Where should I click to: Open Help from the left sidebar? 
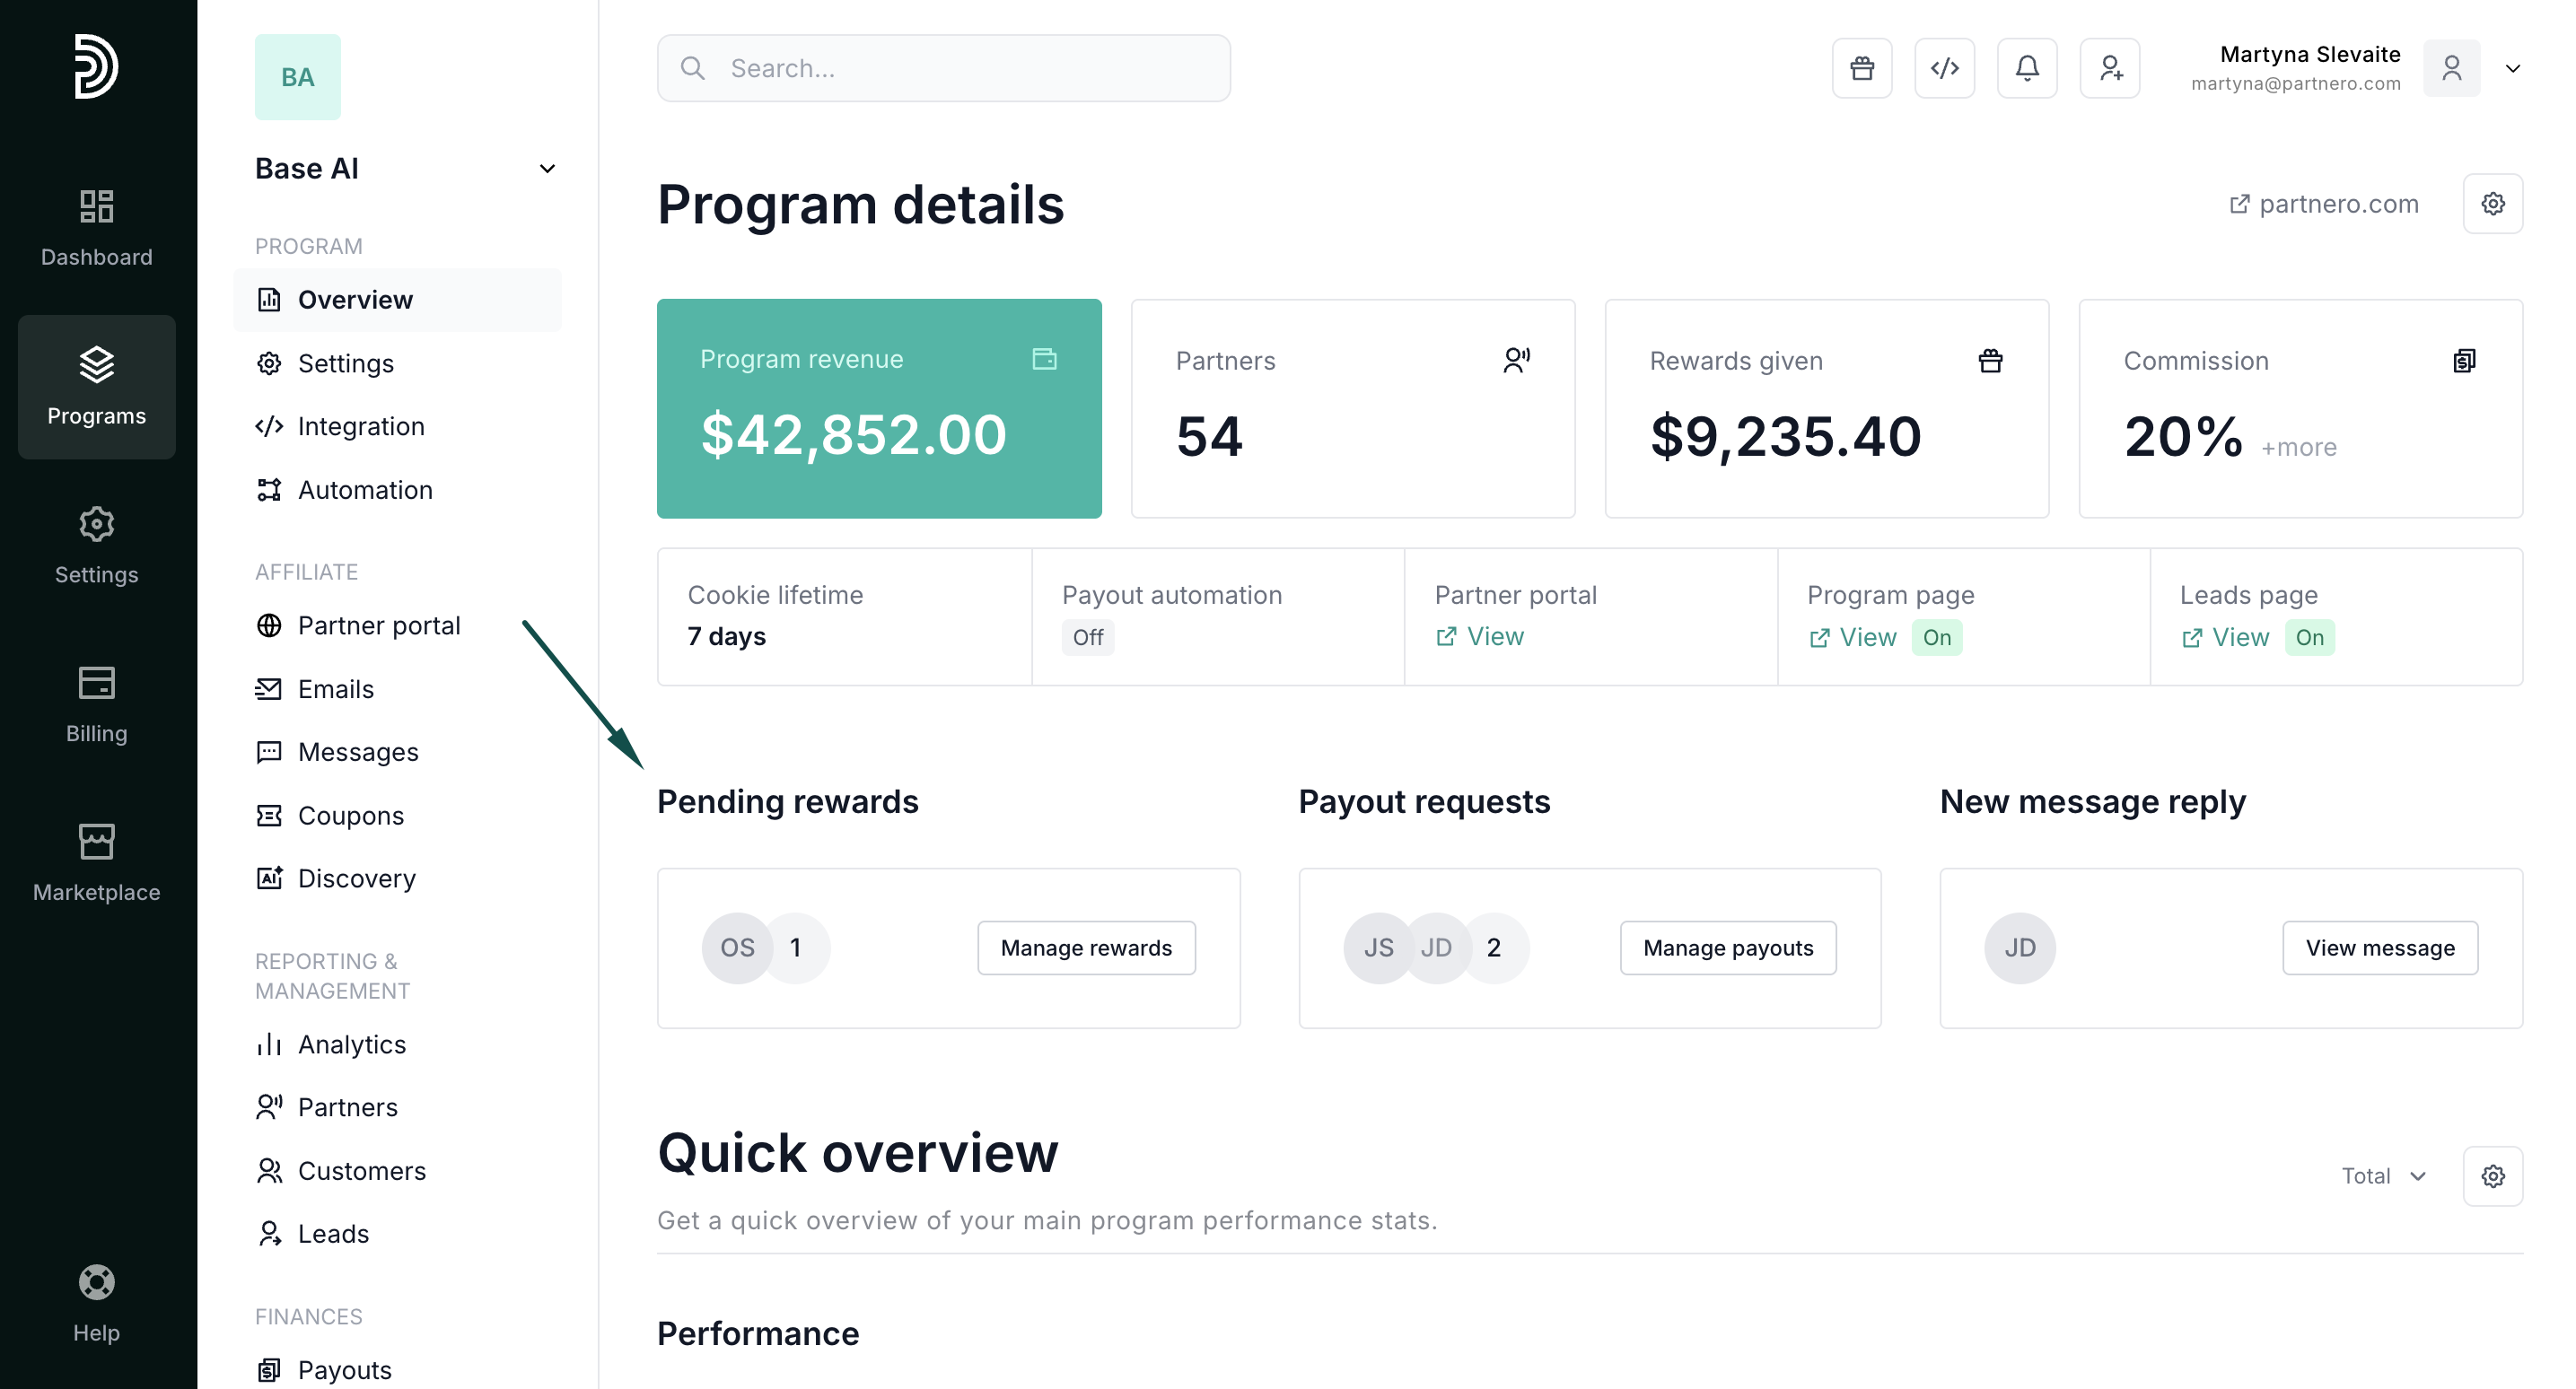pyautogui.click(x=96, y=1304)
